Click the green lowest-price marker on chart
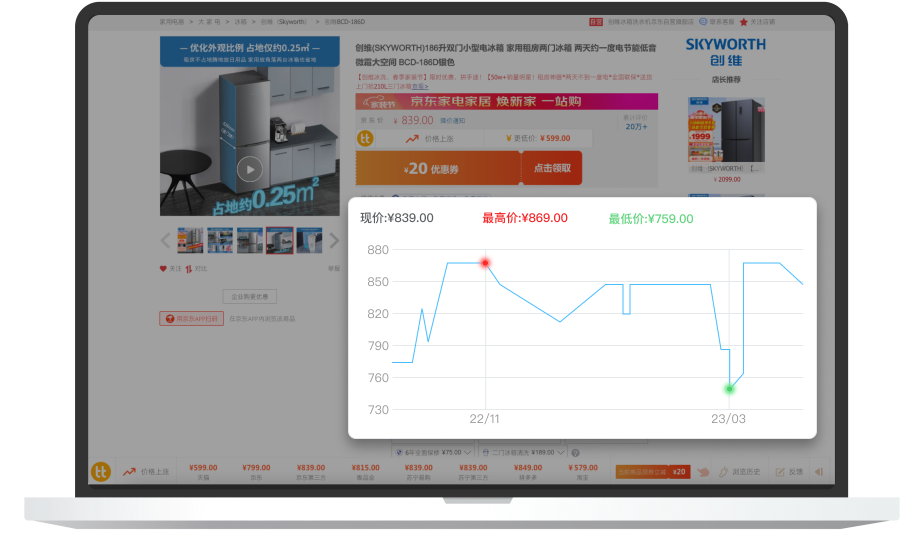The width and height of the screenshot is (912, 545). pyautogui.click(x=729, y=389)
